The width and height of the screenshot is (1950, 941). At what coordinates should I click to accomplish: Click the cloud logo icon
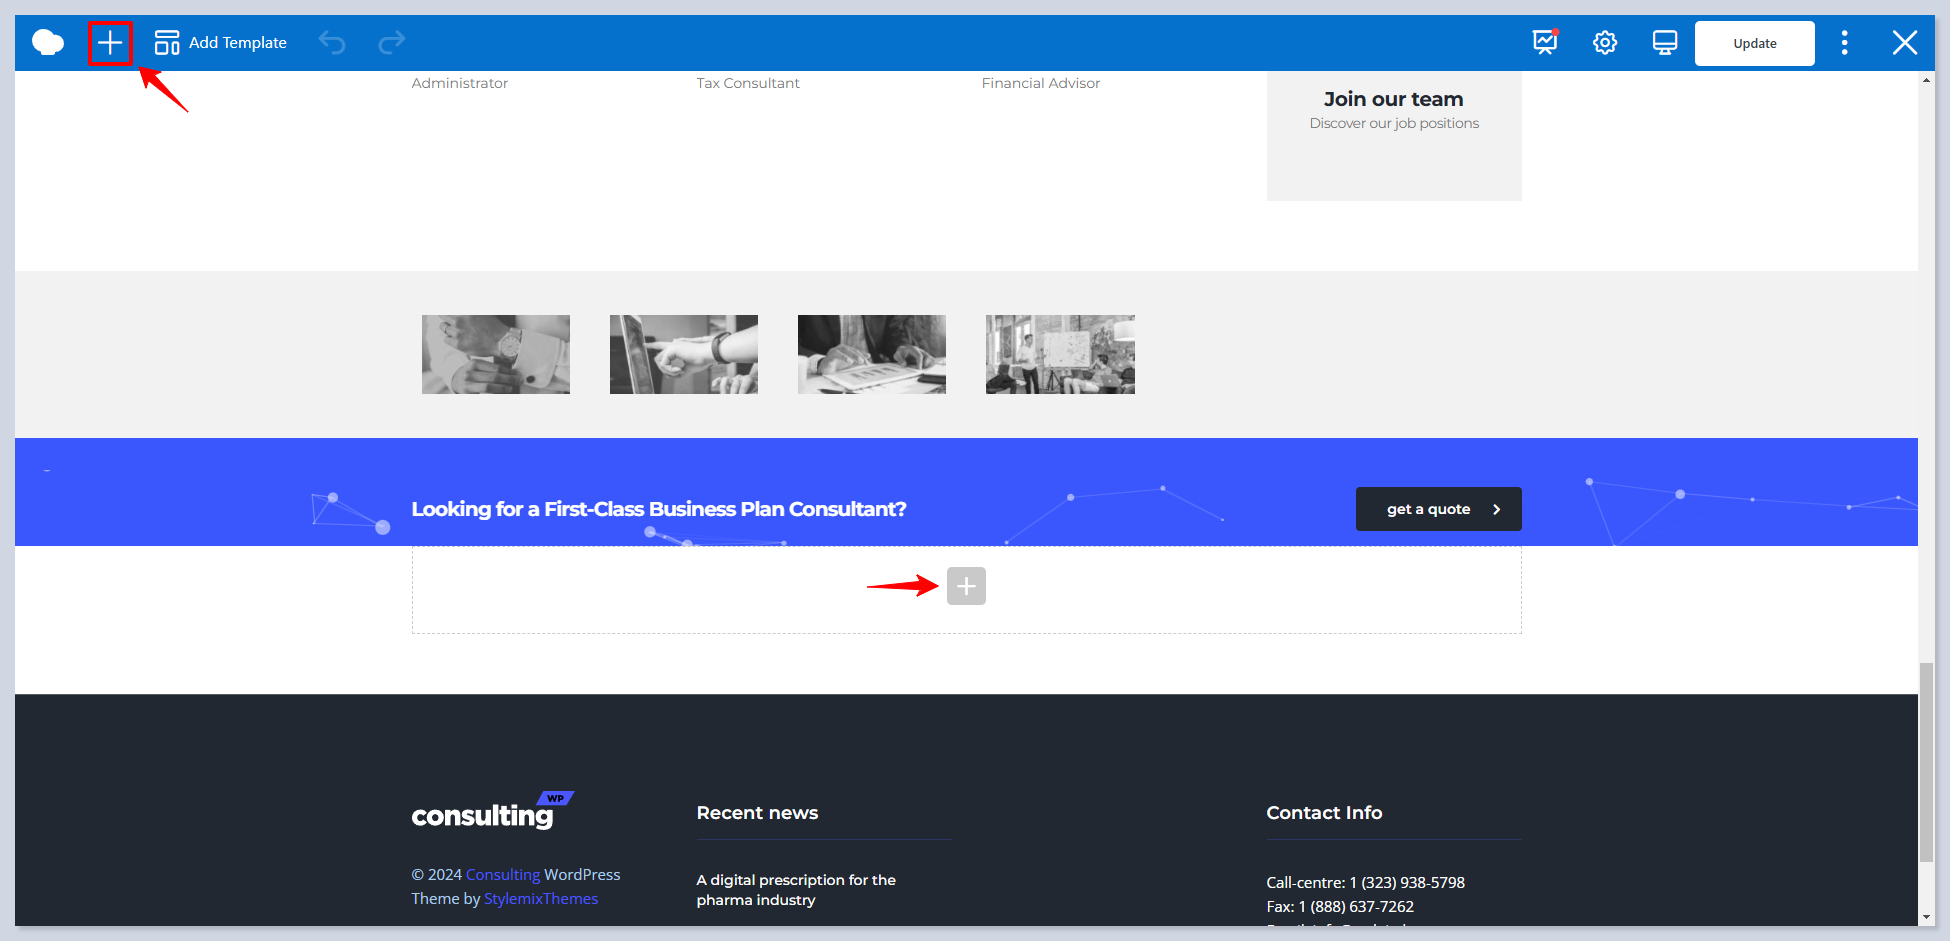tap(48, 43)
